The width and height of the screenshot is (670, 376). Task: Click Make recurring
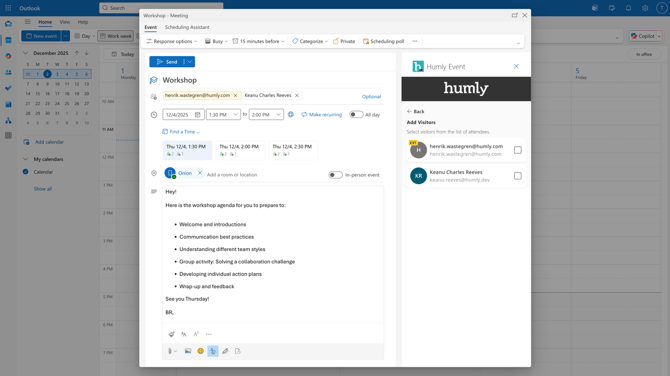click(321, 115)
